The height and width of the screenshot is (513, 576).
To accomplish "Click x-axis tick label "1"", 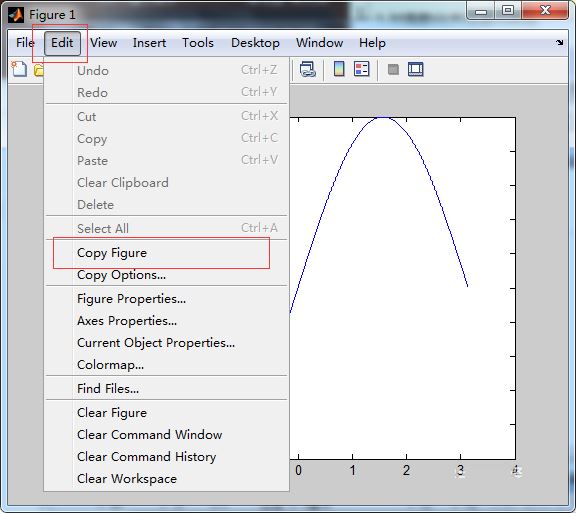I will pyautogui.click(x=353, y=470).
